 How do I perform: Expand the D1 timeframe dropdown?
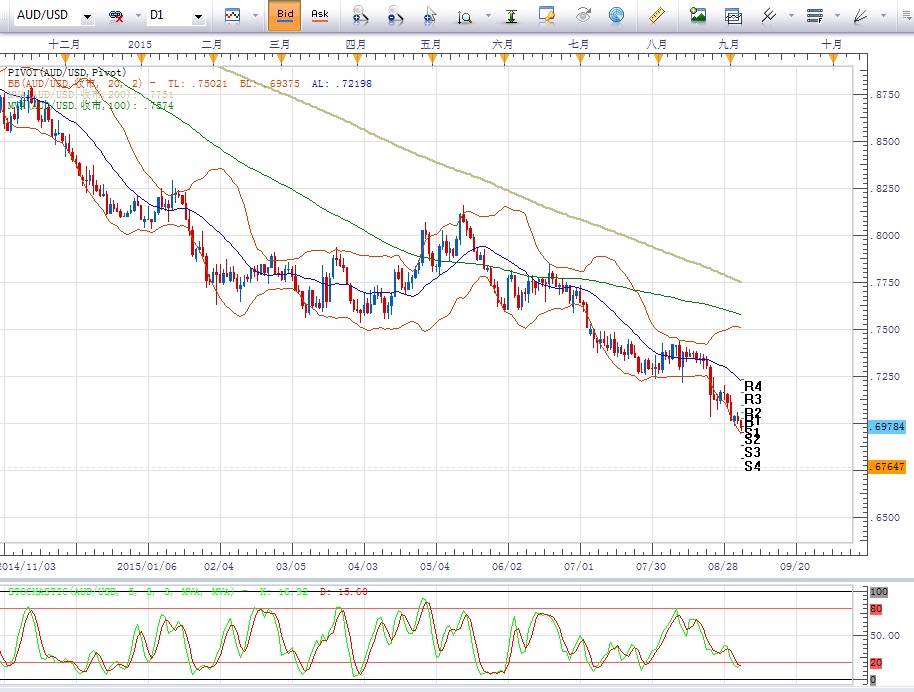click(x=198, y=17)
